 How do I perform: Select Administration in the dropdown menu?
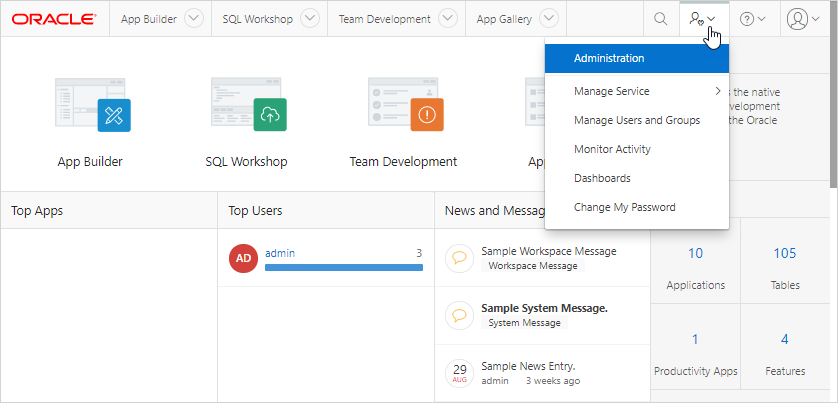[637, 58]
